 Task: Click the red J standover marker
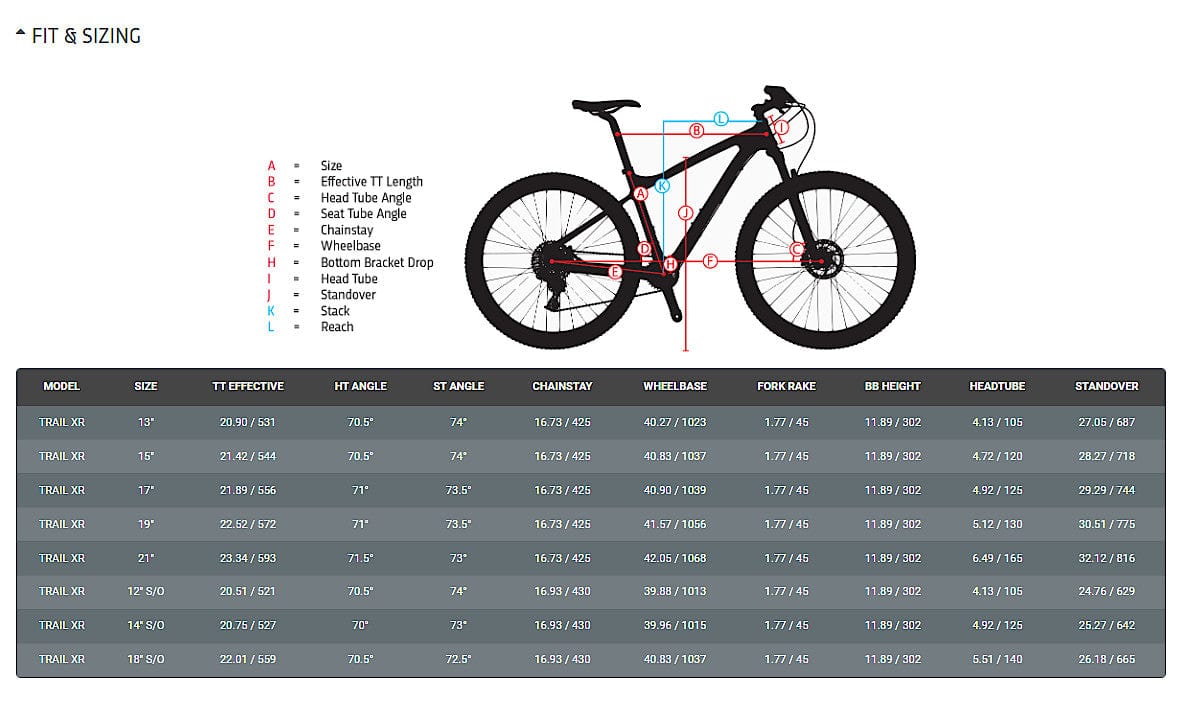(x=685, y=212)
